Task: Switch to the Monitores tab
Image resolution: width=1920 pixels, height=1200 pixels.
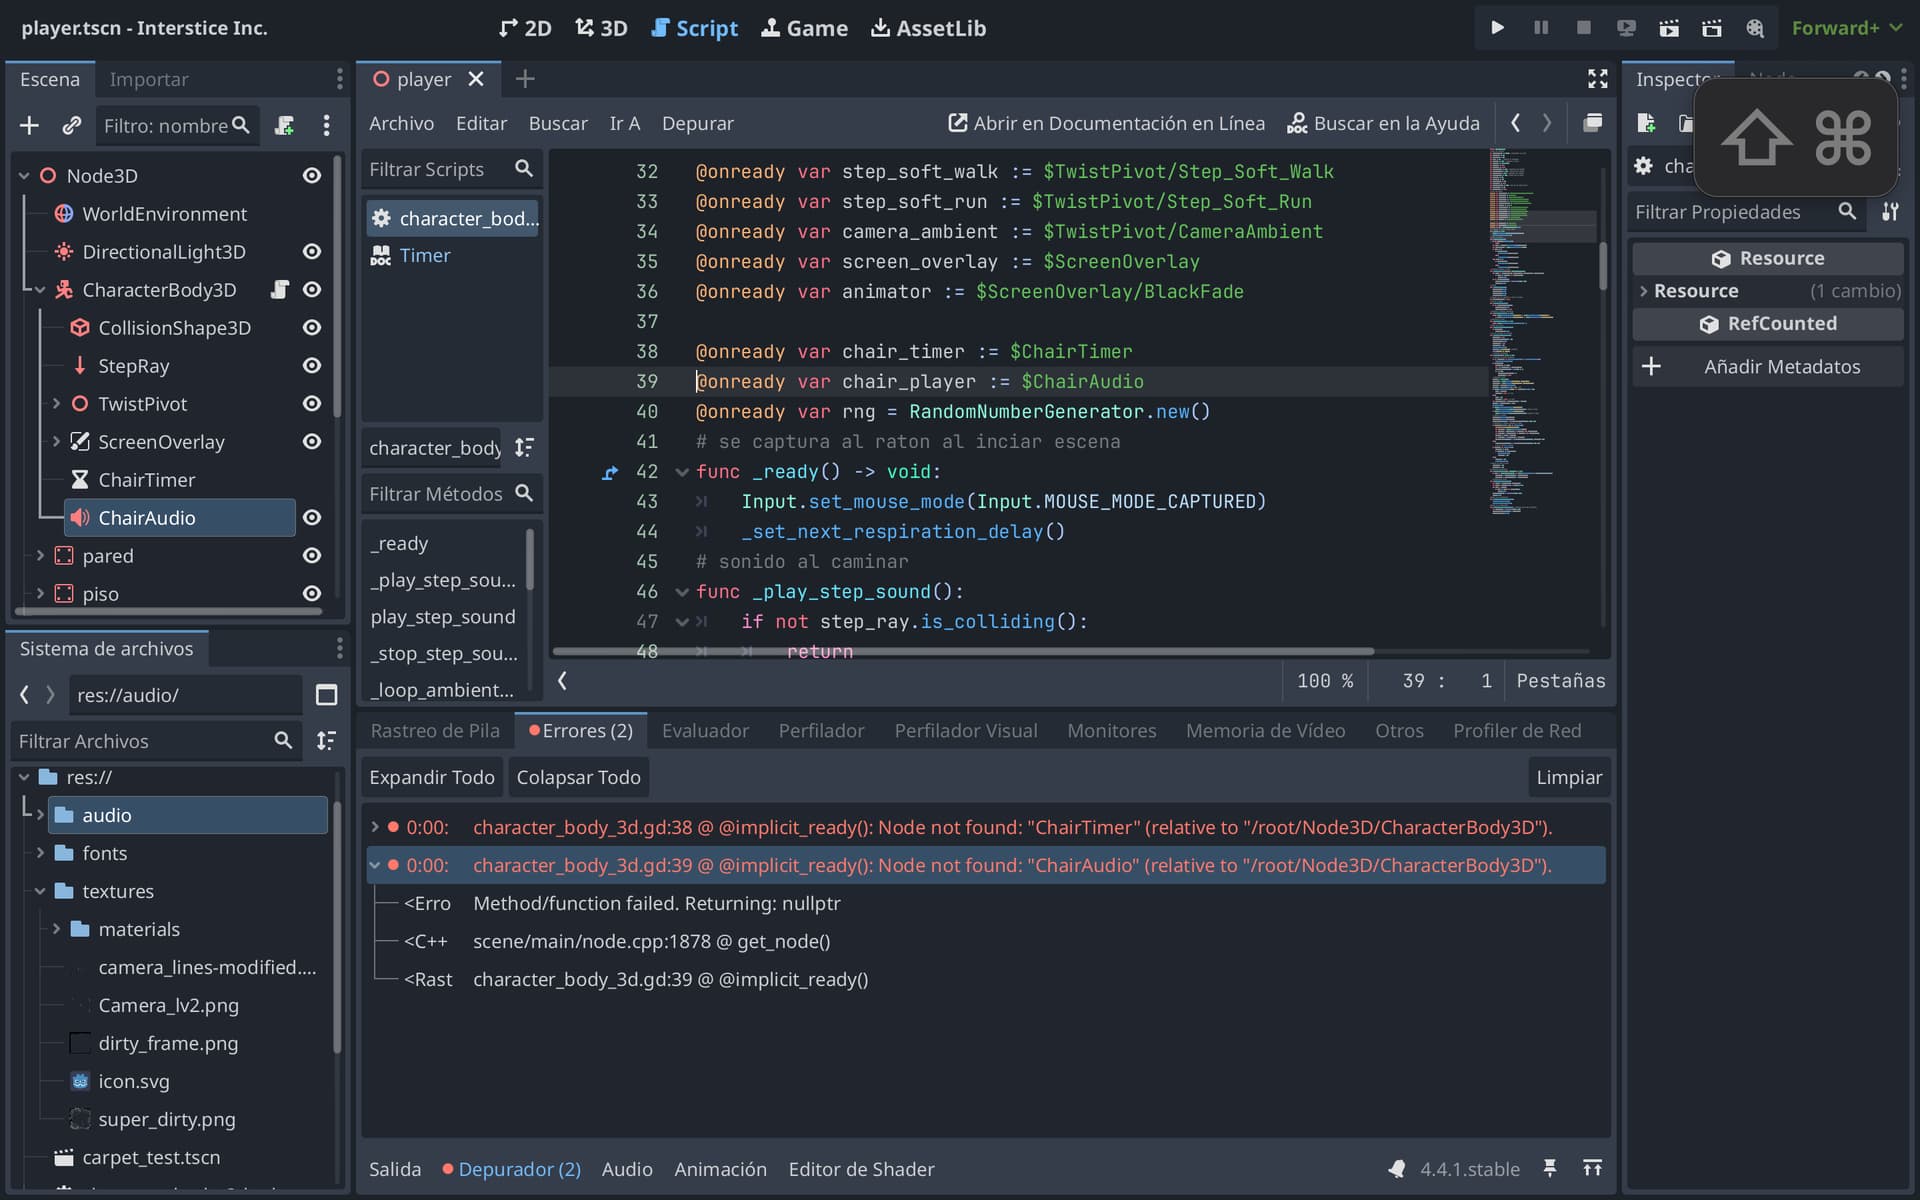Action: click(1111, 731)
